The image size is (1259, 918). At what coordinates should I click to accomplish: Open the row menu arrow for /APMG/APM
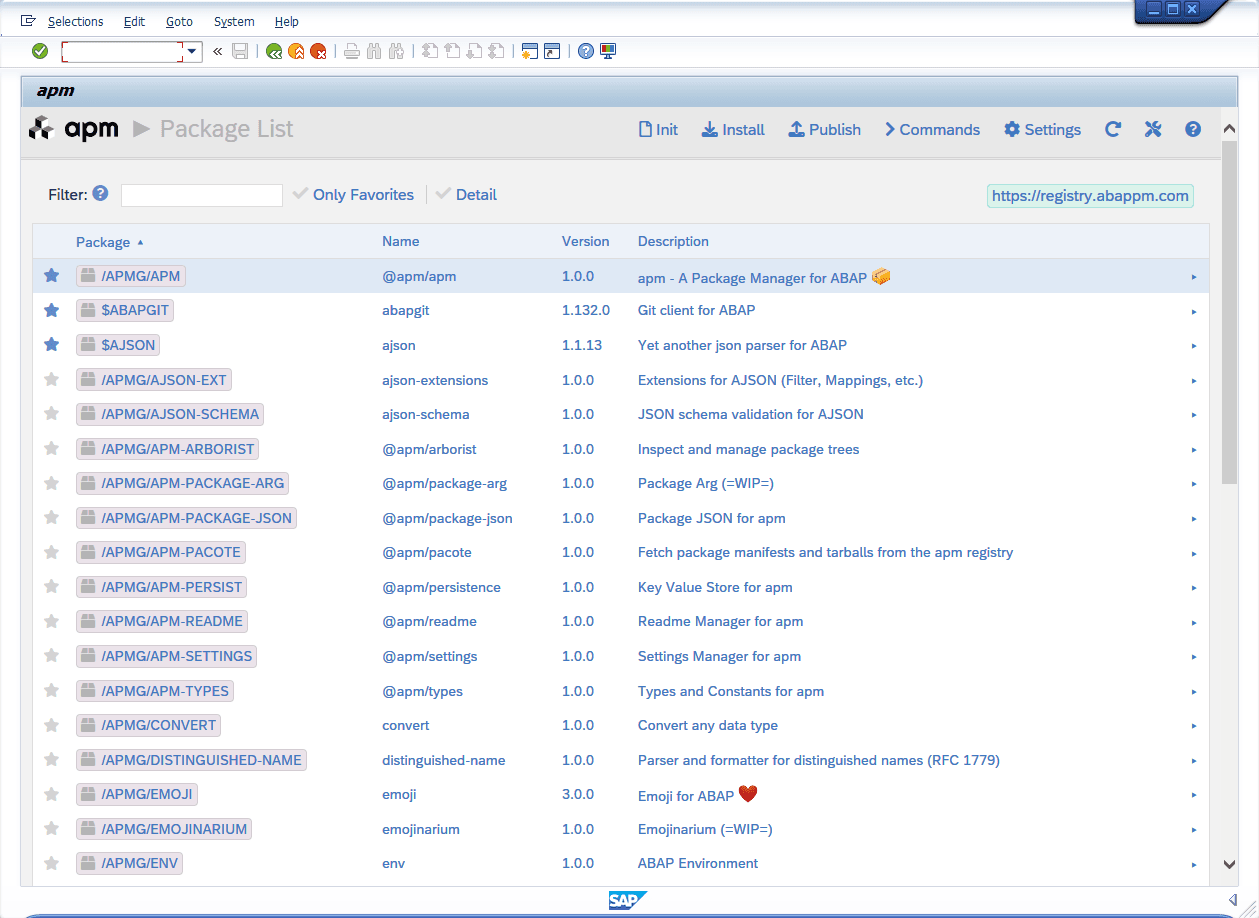click(x=1194, y=277)
